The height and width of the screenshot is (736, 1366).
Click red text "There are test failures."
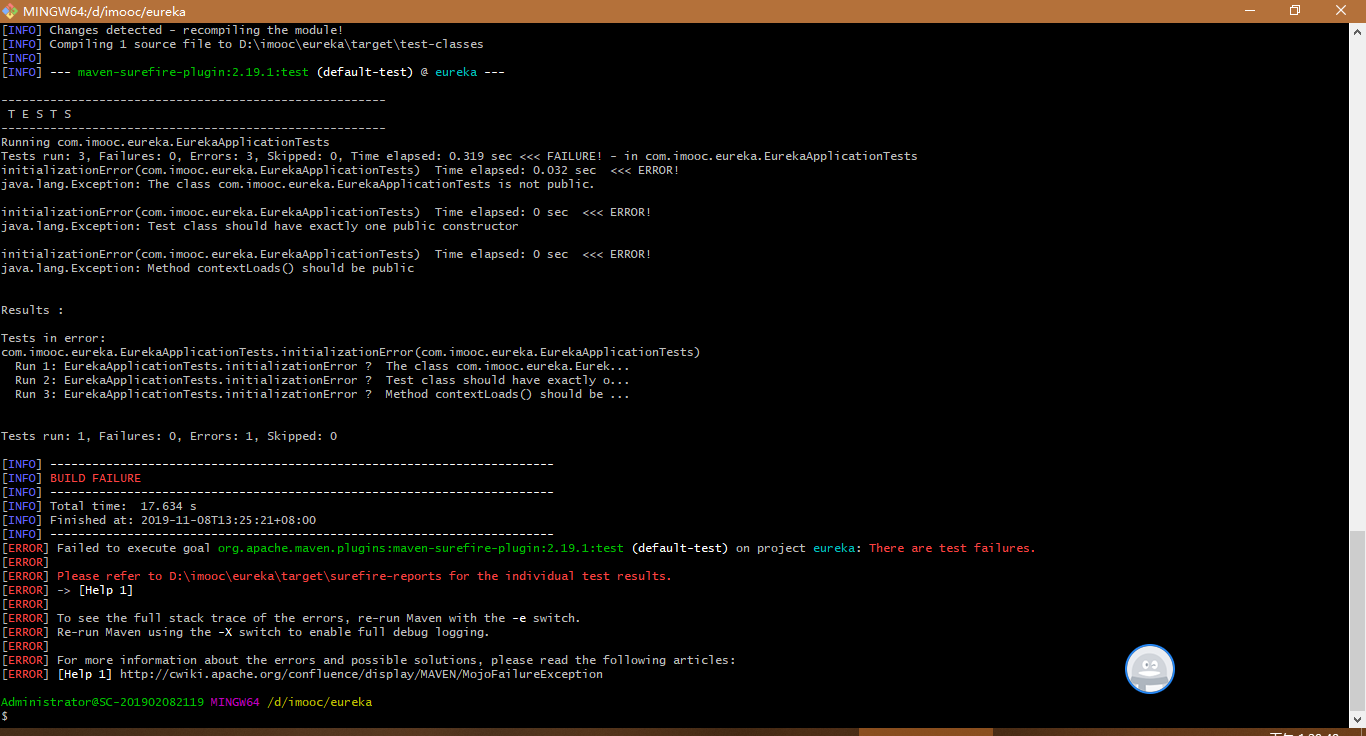point(952,548)
